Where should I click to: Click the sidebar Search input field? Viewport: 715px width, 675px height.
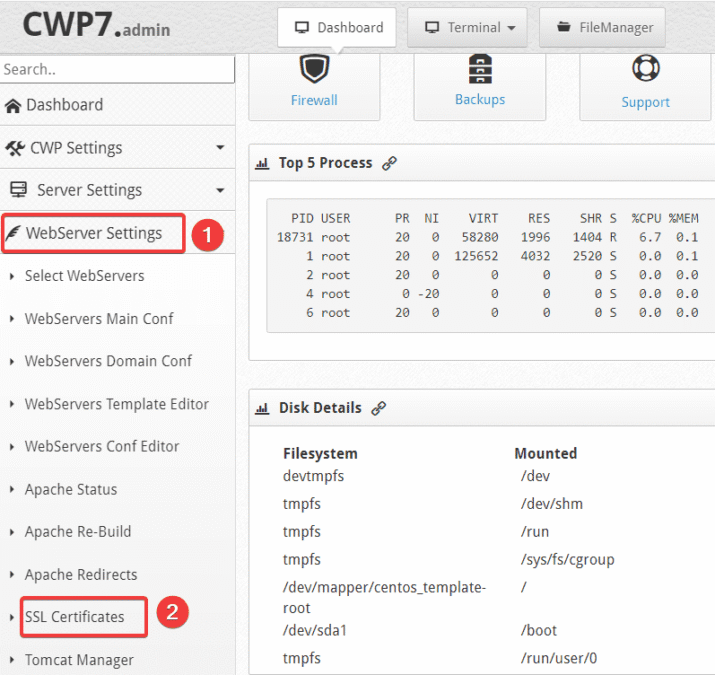coord(116,70)
